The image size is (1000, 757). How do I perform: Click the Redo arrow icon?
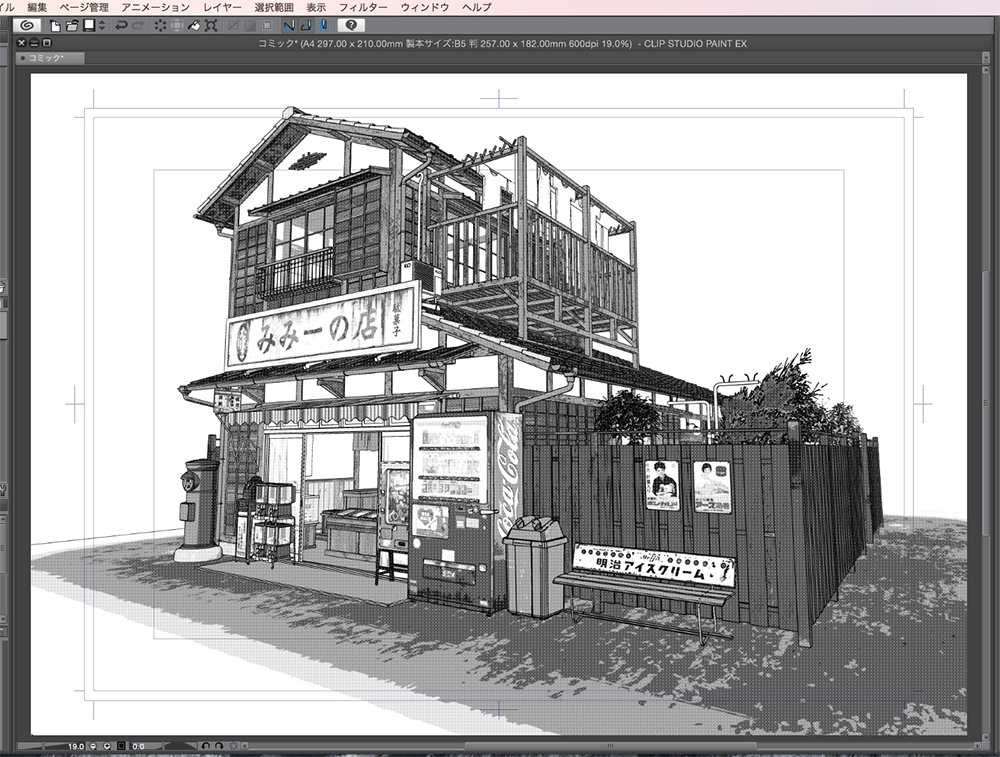click(x=138, y=26)
